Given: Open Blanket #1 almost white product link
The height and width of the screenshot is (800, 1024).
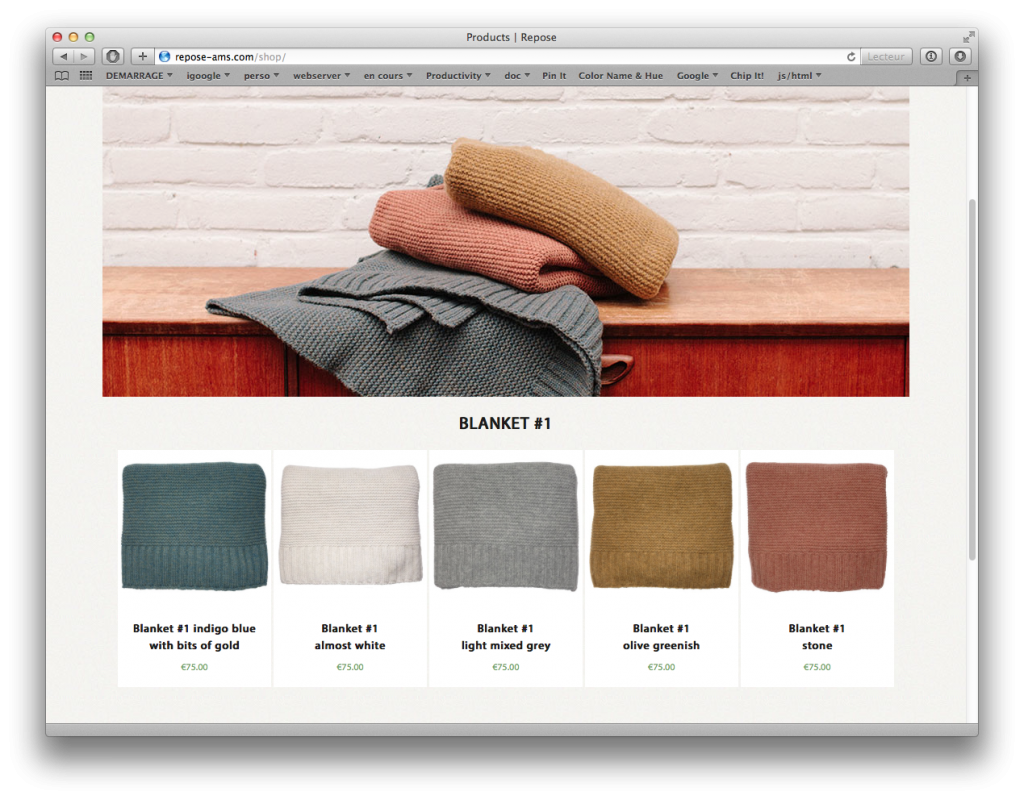Looking at the screenshot, I should click(x=350, y=637).
